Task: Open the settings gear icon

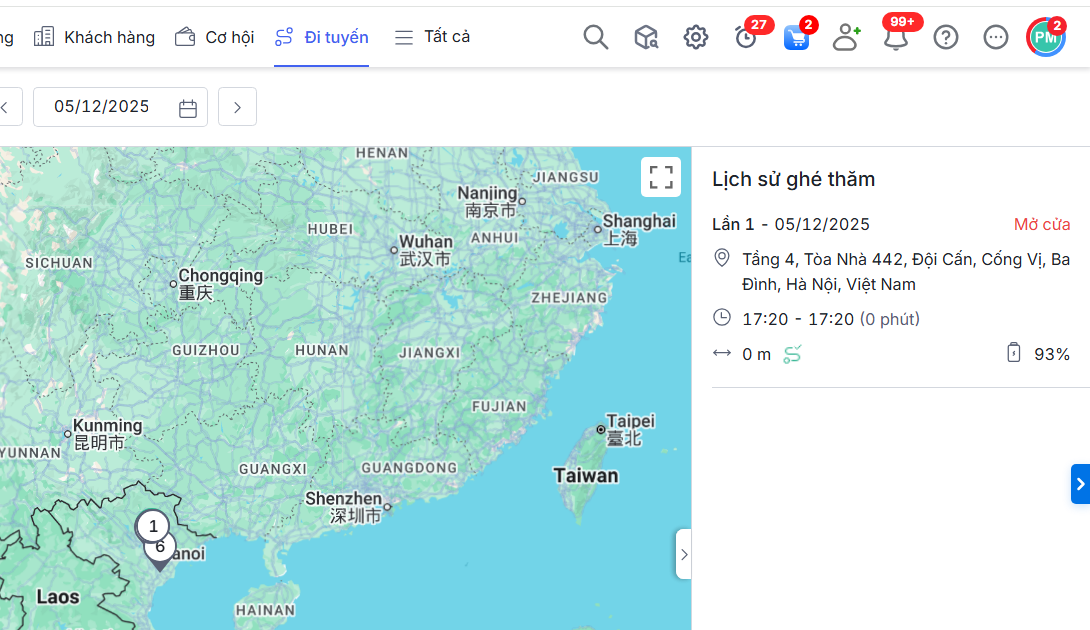Action: (696, 38)
